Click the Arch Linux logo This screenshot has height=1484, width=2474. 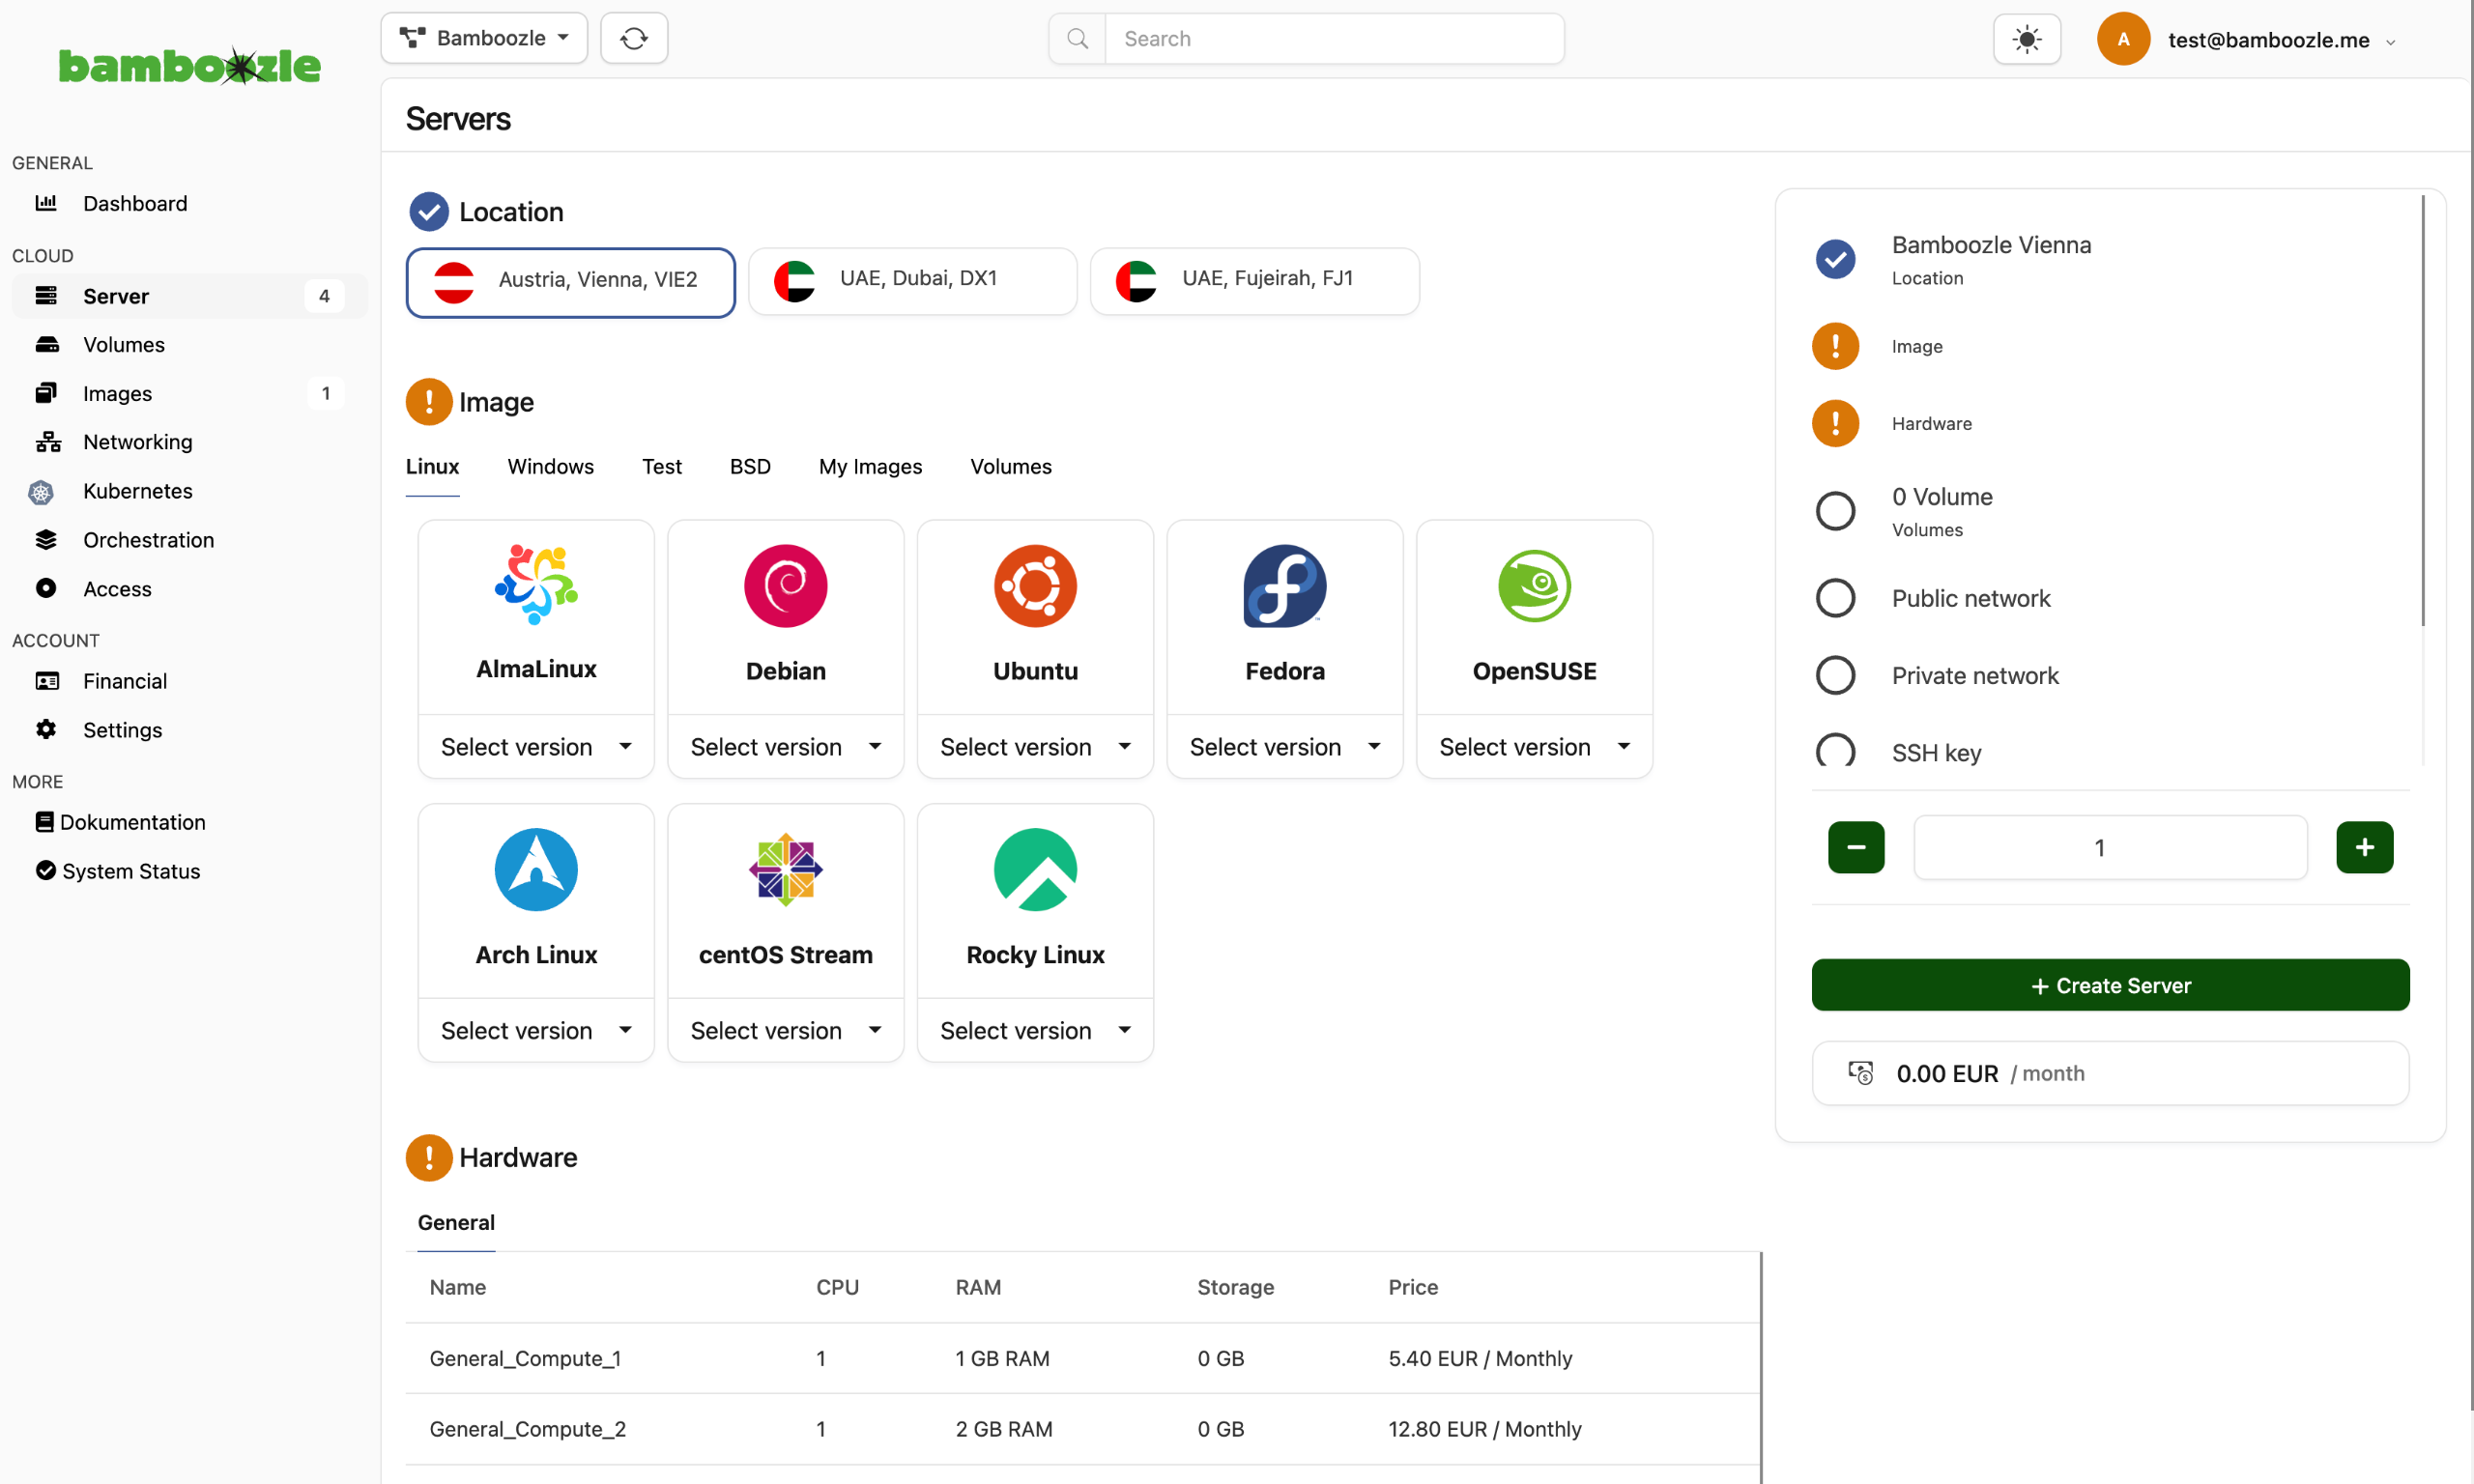536,870
